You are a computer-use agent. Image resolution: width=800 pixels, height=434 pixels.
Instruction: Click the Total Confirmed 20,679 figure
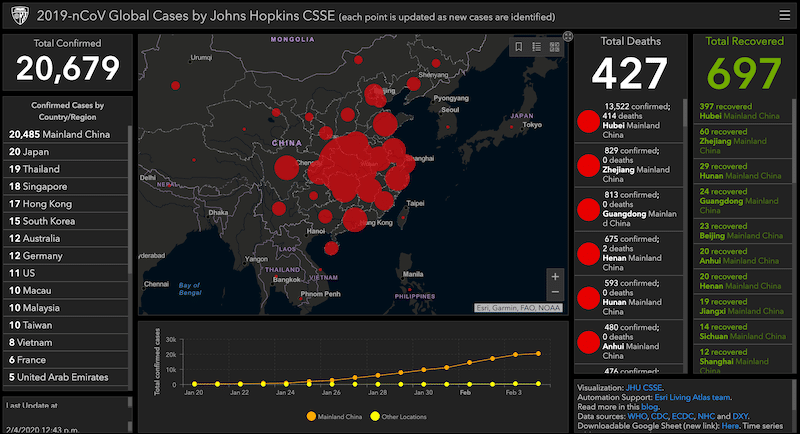(x=67, y=68)
